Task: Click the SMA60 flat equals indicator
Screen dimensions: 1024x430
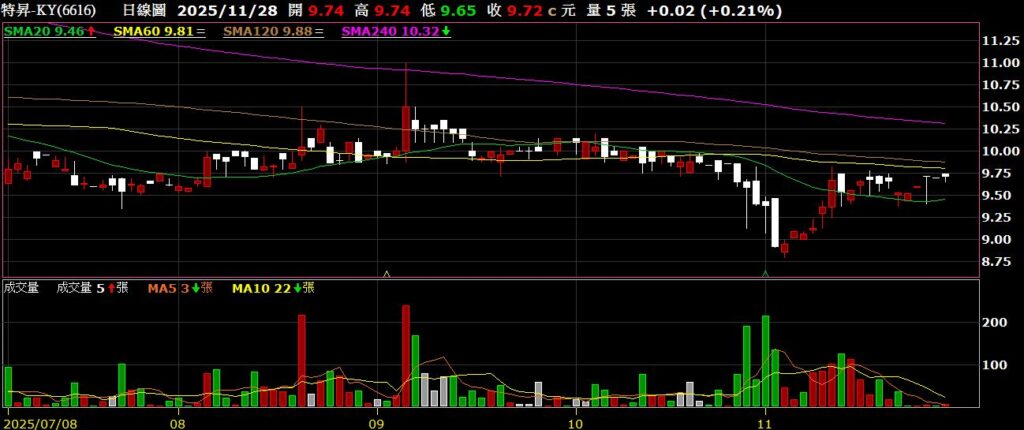Action: (x=200, y=32)
